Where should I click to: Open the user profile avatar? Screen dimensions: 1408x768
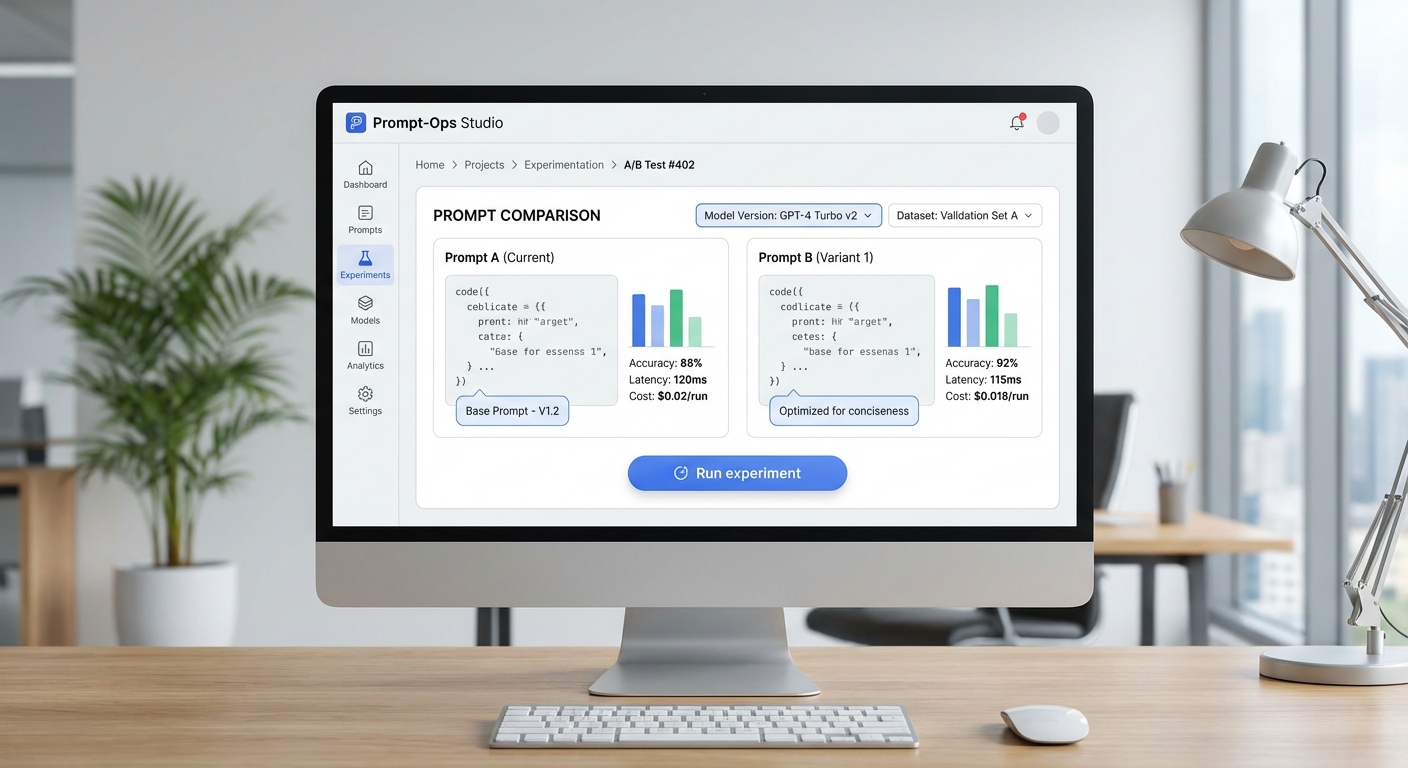[1048, 123]
